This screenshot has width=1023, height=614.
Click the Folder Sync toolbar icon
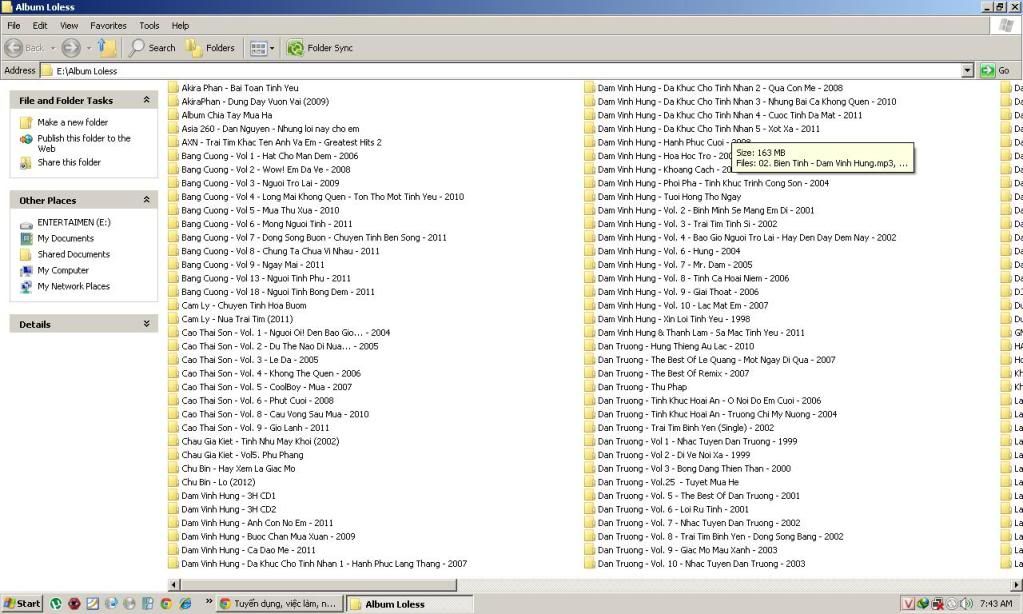coord(320,48)
